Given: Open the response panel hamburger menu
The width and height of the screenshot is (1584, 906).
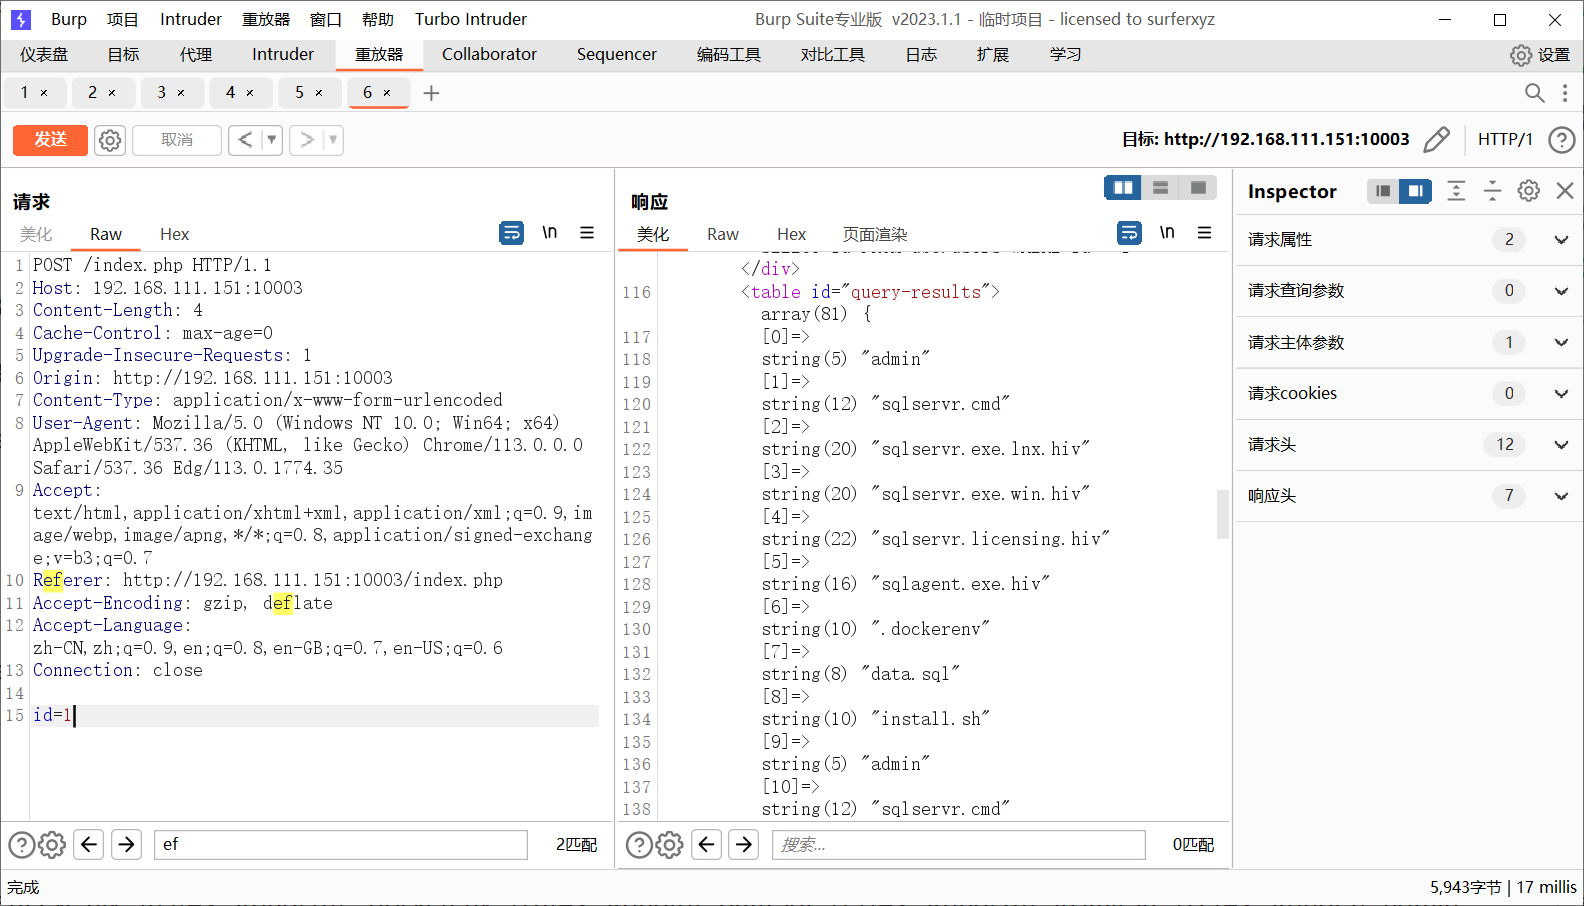Looking at the screenshot, I should tap(1205, 232).
